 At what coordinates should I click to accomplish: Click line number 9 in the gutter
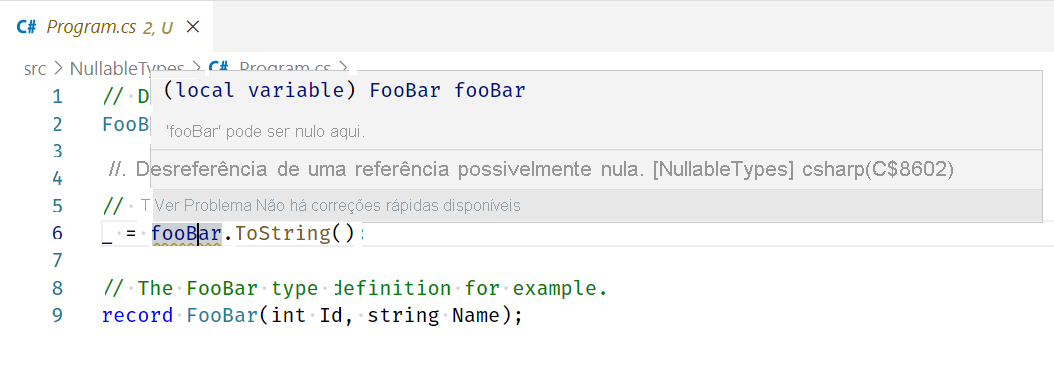[x=57, y=315]
